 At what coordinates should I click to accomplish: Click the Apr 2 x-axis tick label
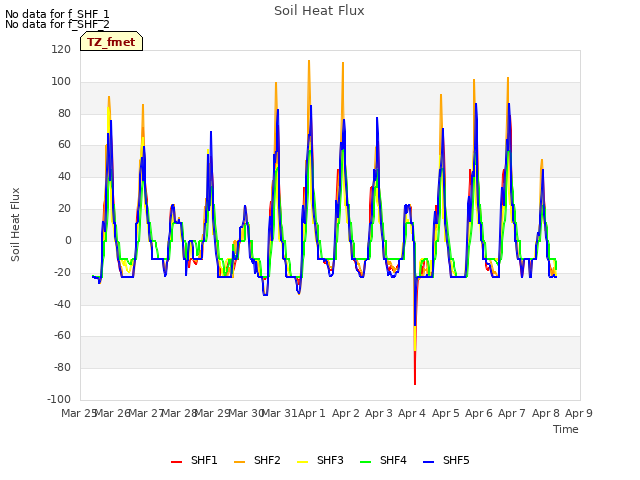coord(346,413)
